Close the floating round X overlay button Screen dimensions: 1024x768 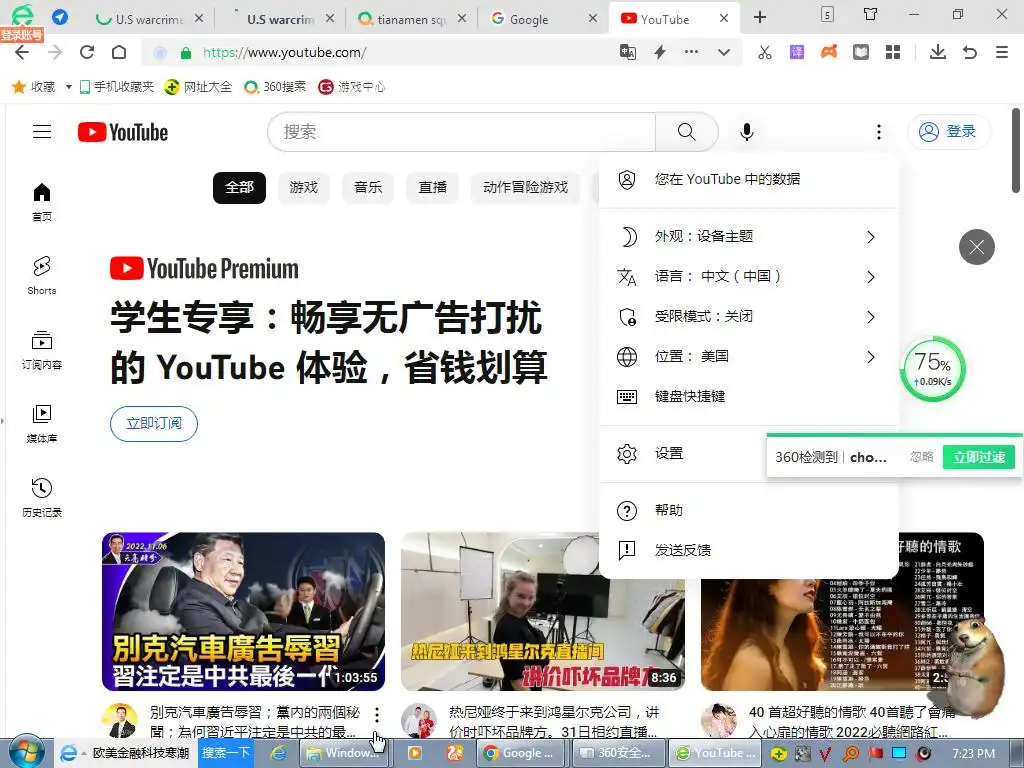976,247
